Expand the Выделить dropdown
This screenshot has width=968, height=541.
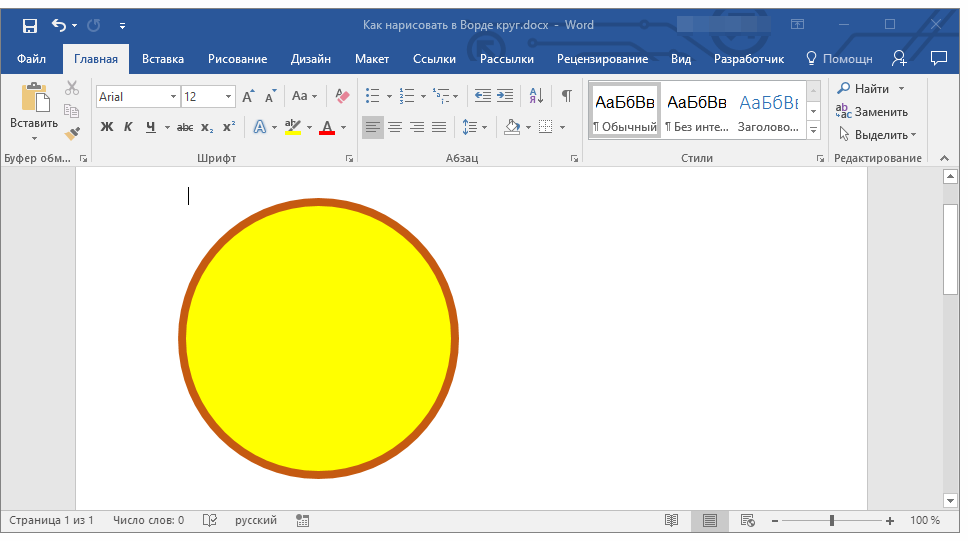coord(877,135)
